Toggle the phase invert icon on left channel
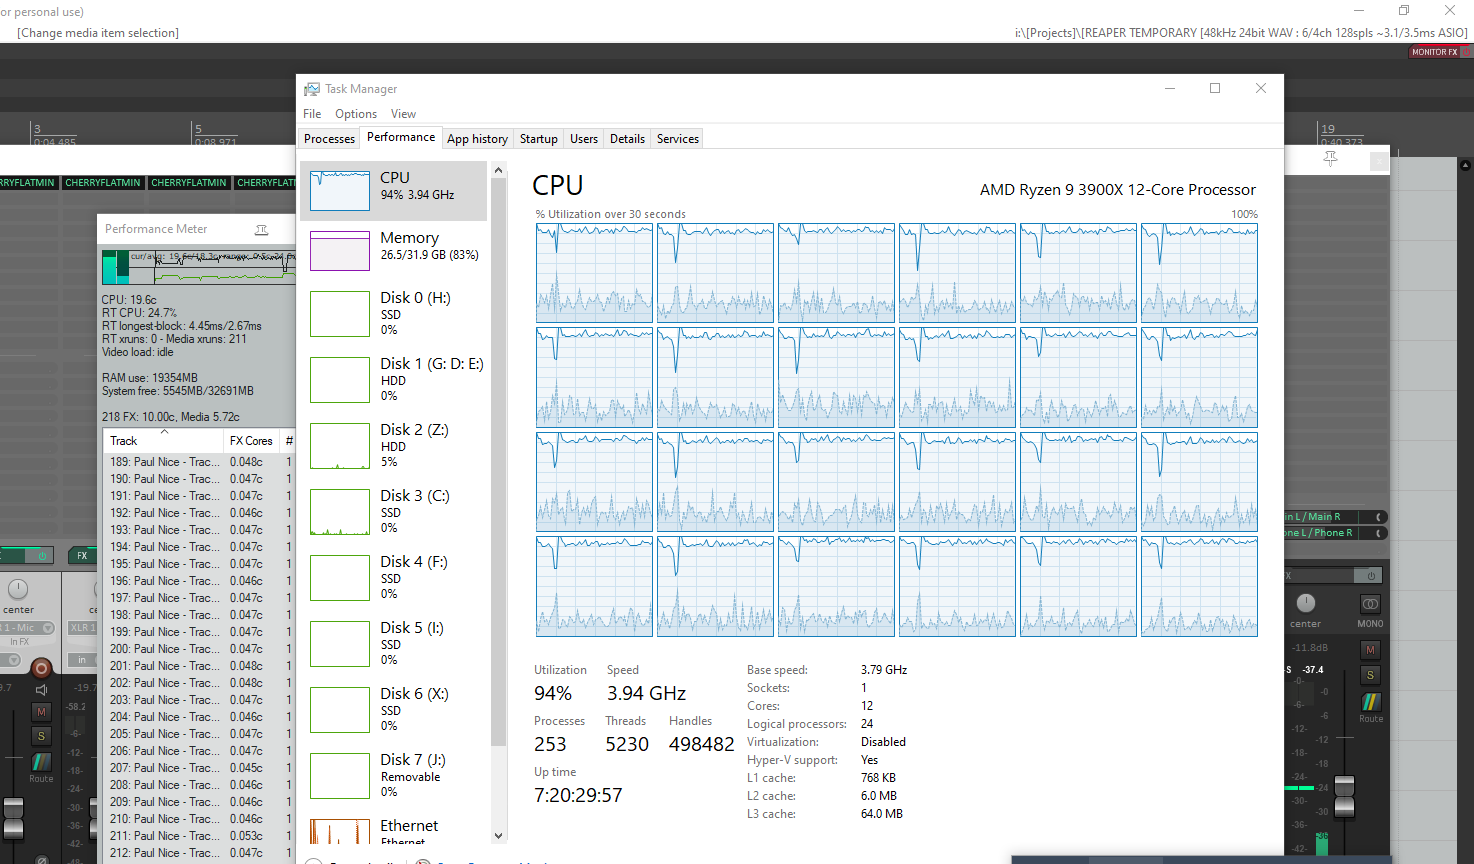The image size is (1474, 864). pos(41,860)
